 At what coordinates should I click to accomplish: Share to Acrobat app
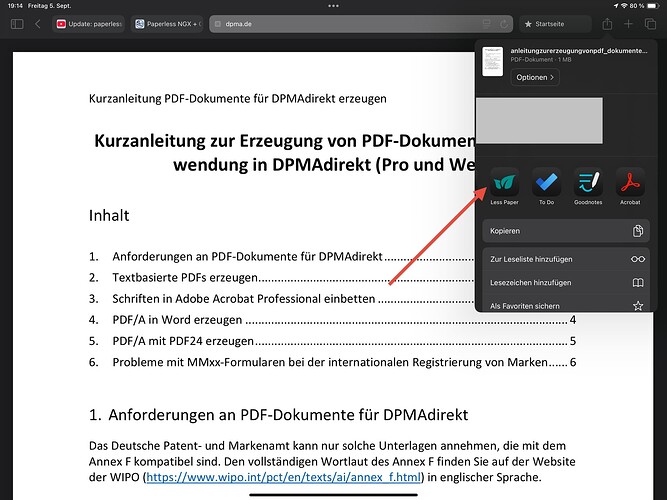tap(630, 186)
